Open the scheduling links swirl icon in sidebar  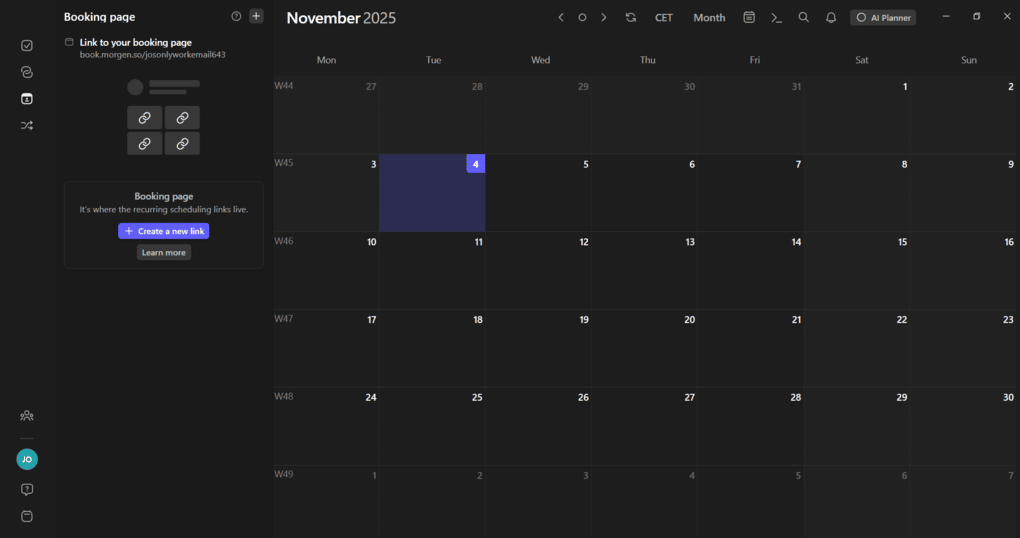(x=27, y=72)
